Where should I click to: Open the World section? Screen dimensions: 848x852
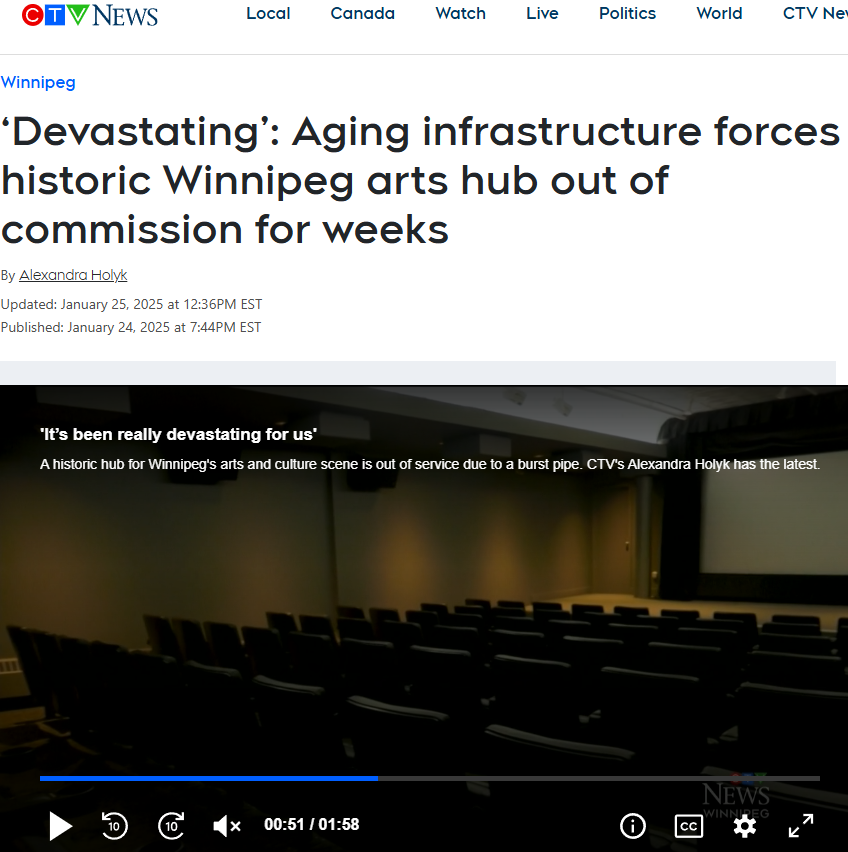pyautogui.click(x=719, y=13)
